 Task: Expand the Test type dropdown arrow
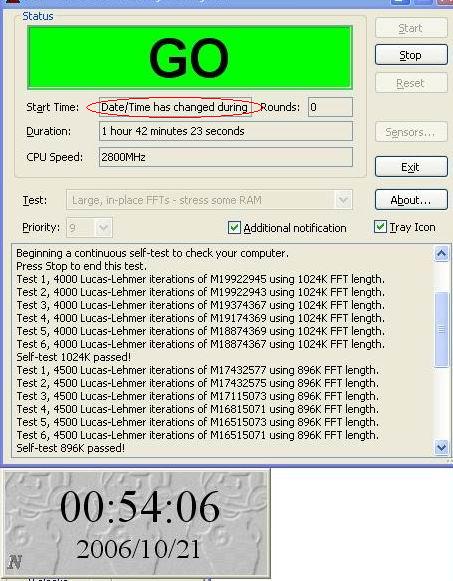(x=343, y=200)
